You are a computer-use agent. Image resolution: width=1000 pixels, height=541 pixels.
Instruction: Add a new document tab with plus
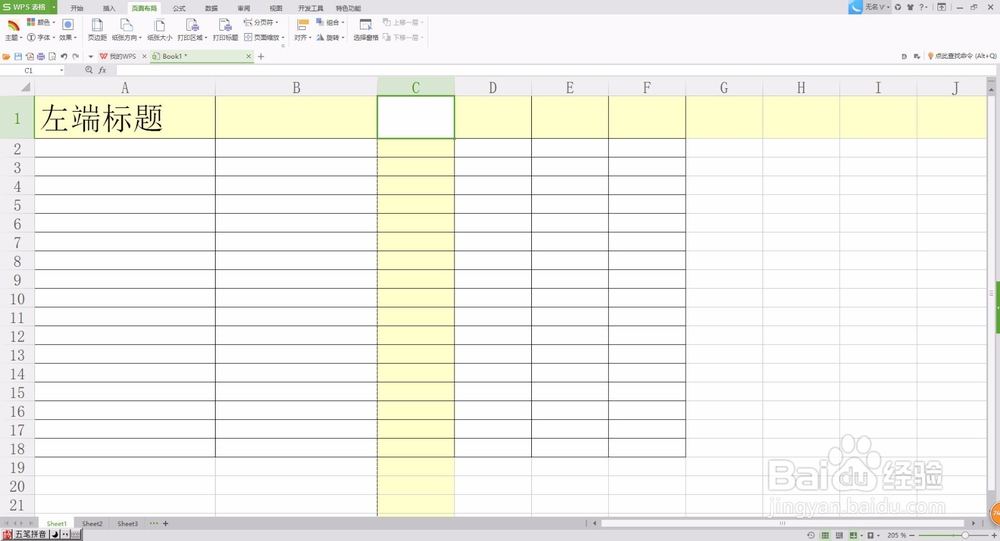tap(261, 56)
